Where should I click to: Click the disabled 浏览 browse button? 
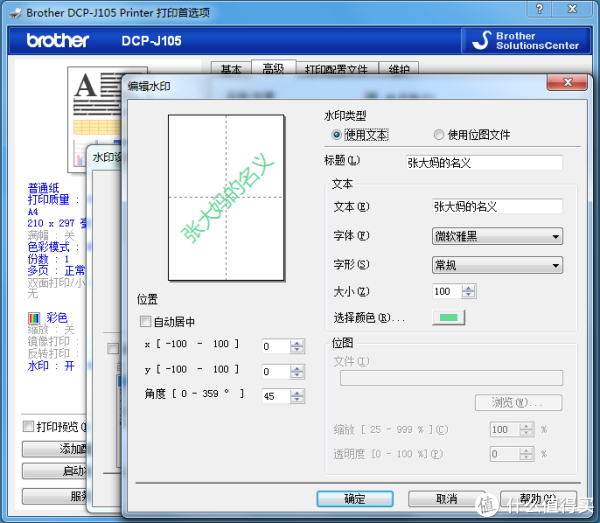pyautogui.click(x=518, y=402)
